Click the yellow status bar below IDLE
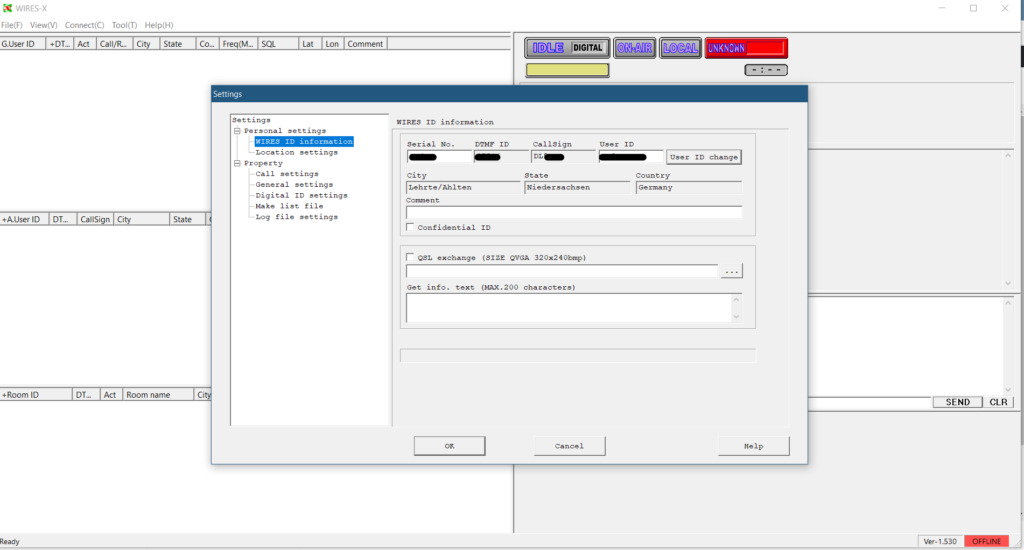The height and width of the screenshot is (550, 1024). coord(567,70)
